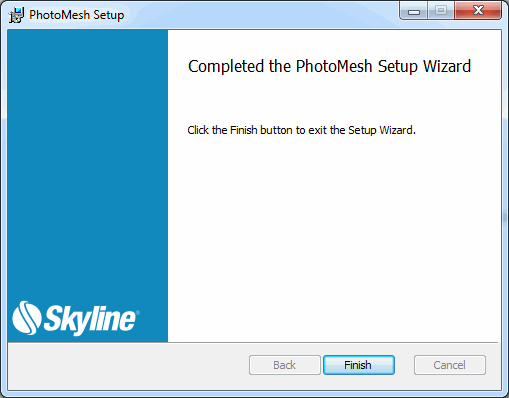Image resolution: width=509 pixels, height=398 pixels.
Task: Click the installer icon in the title bar
Action: tap(16, 15)
